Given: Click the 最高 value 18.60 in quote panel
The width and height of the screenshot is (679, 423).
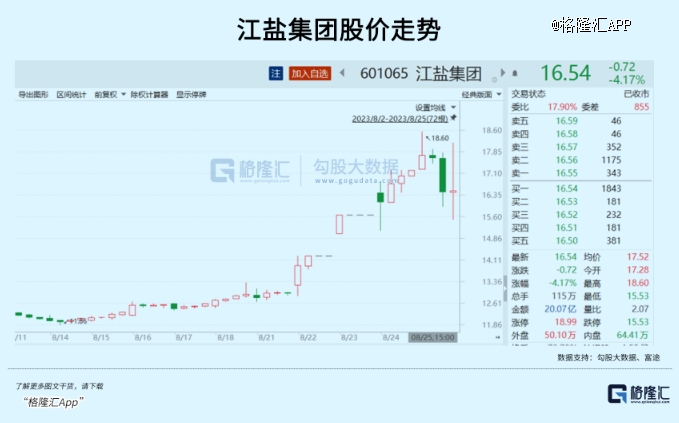Looking at the screenshot, I should [638, 283].
